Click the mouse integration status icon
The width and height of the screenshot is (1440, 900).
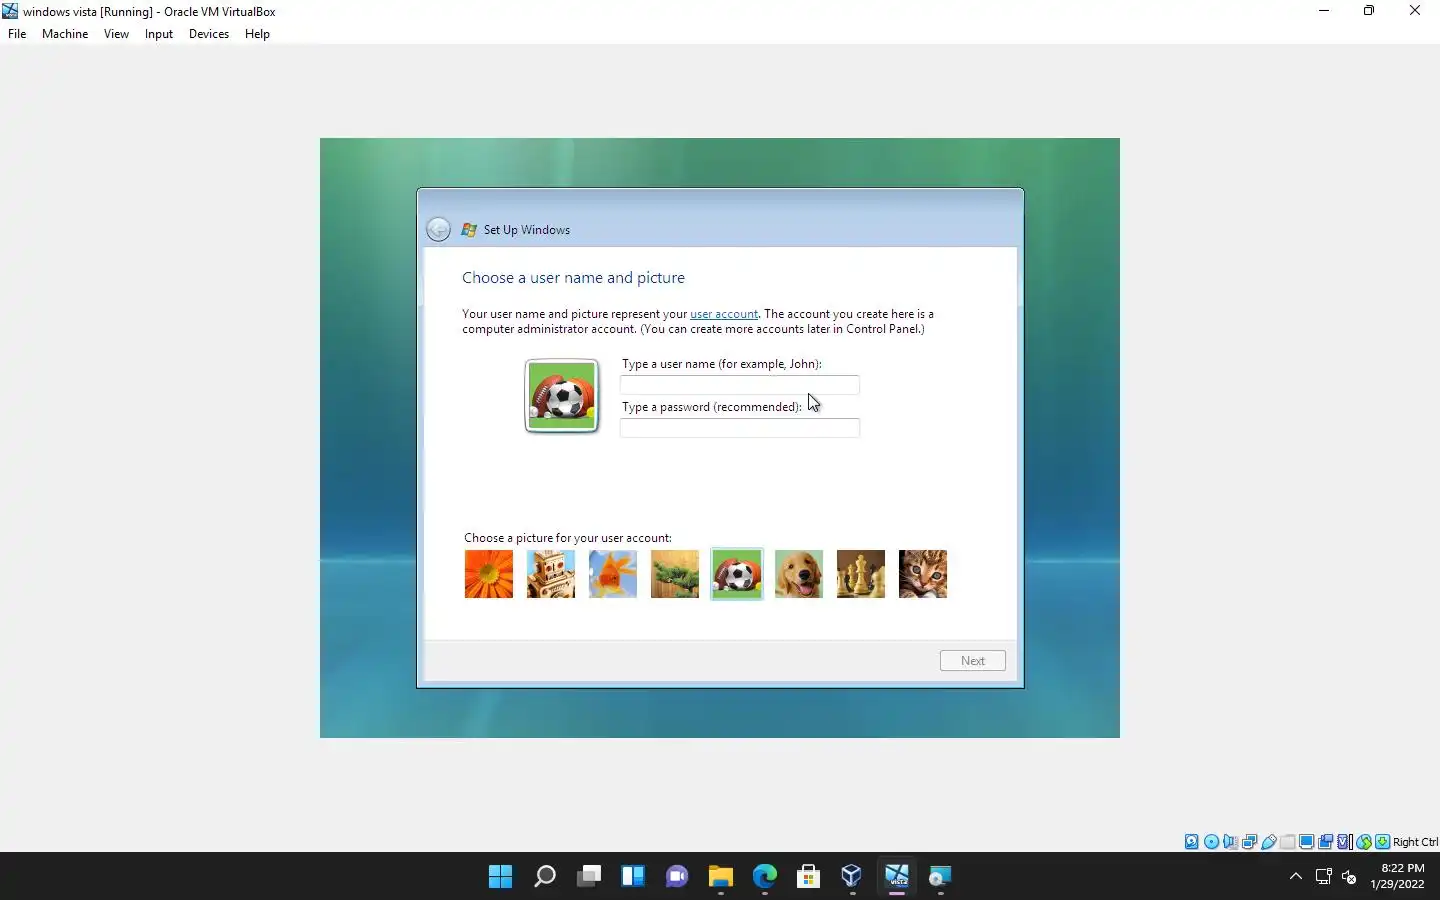[x=1364, y=842]
